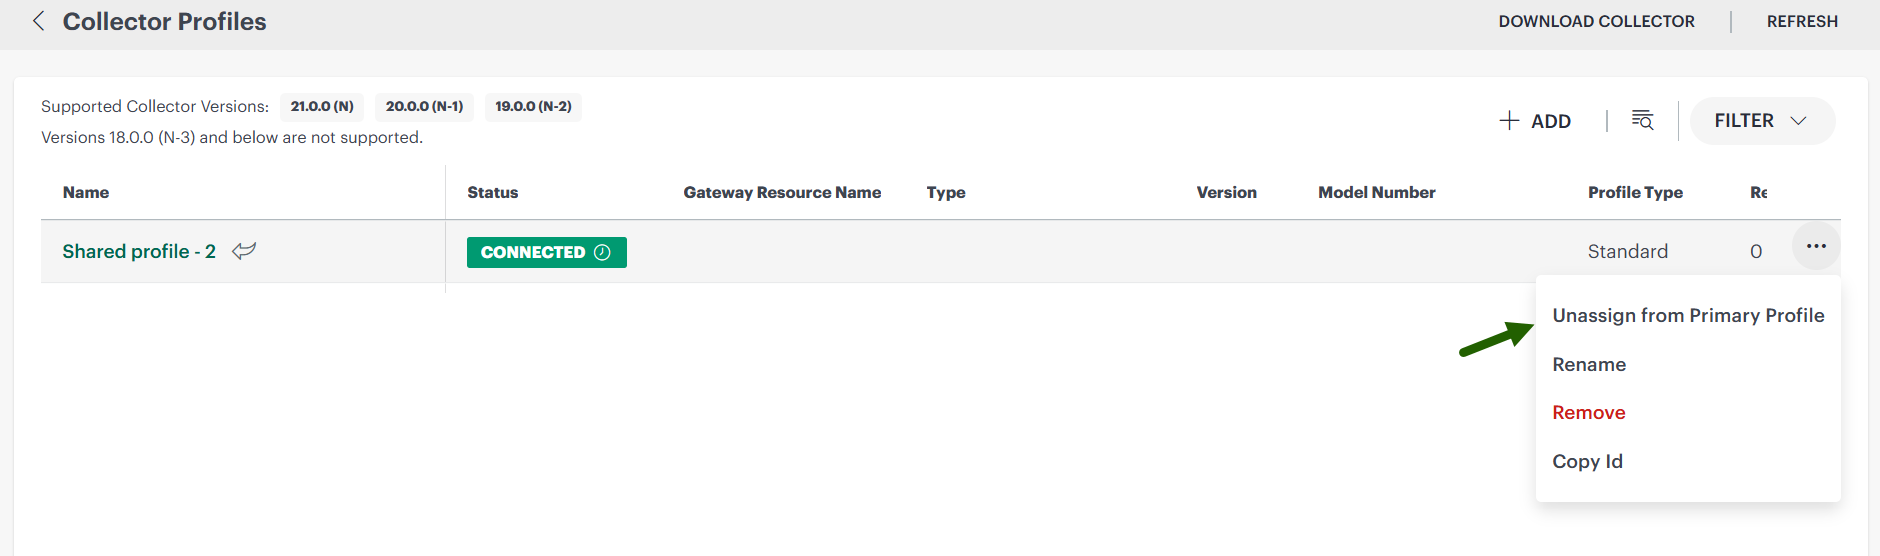This screenshot has height=556, width=1880.
Task: Expand the FILTER dropdown
Action: (1762, 121)
